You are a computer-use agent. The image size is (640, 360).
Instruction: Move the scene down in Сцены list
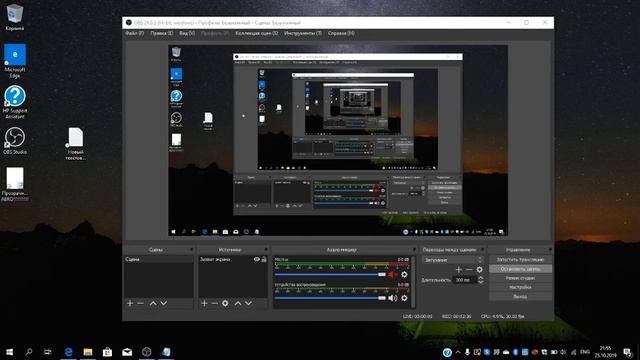tap(164, 303)
